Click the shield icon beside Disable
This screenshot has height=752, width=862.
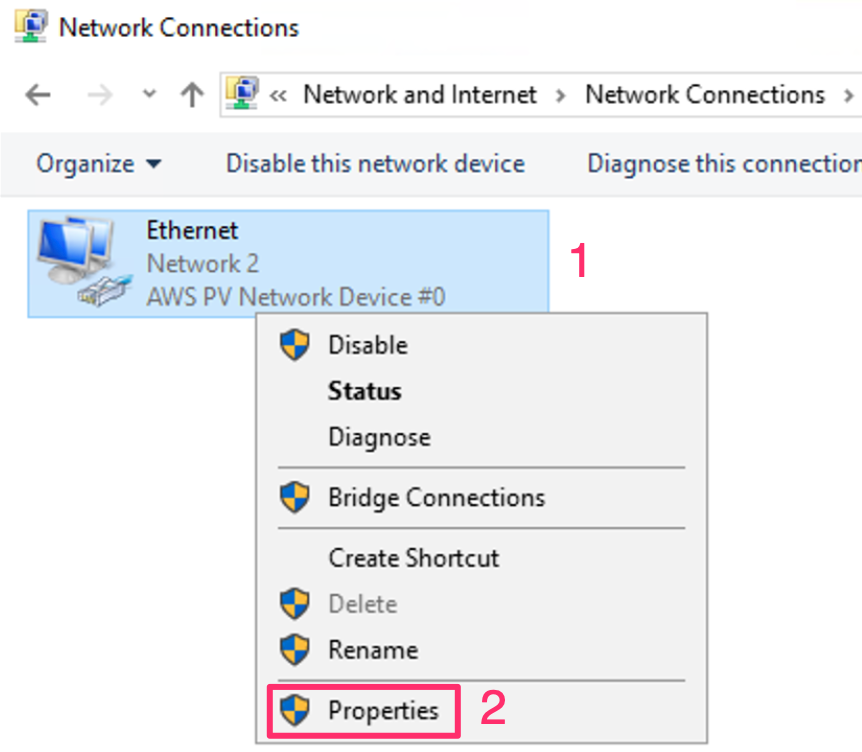click(294, 345)
